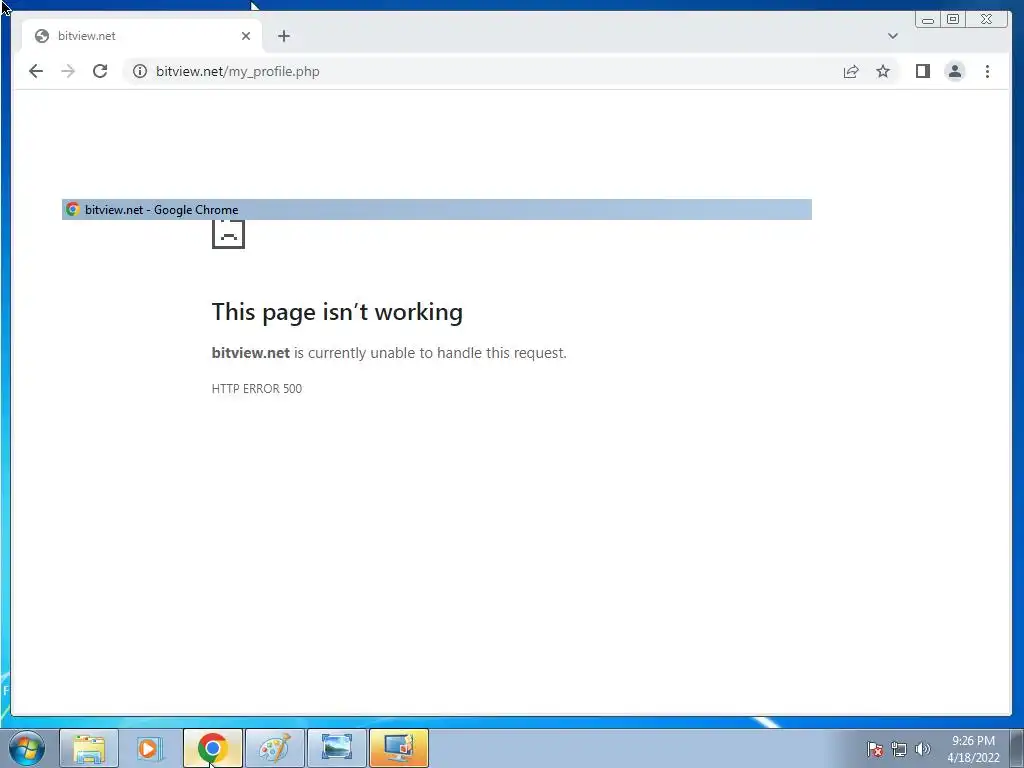This screenshot has height=768, width=1024.
Task: Click the bitview.net - Google Chrome tooltip
Action: (437, 210)
